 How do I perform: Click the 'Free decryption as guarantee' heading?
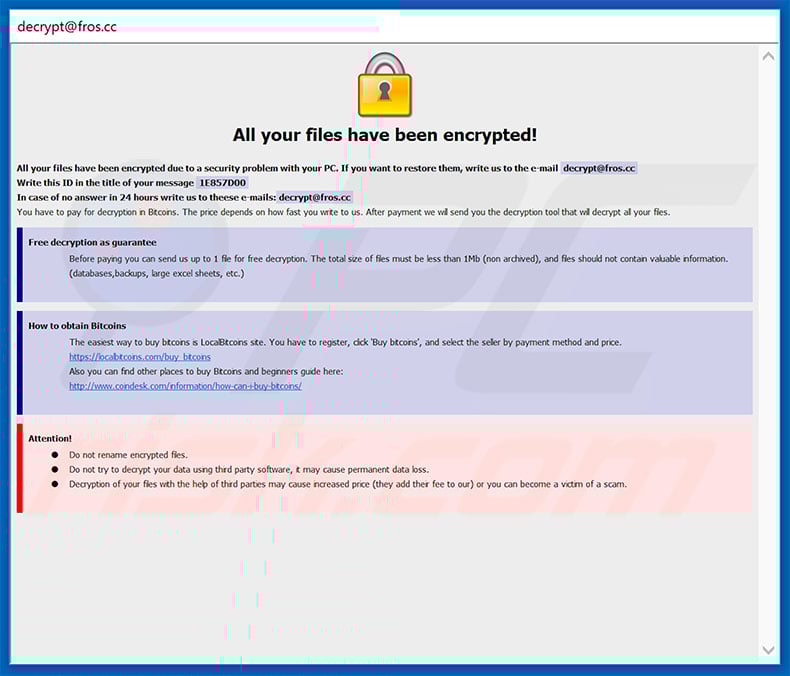coord(92,242)
